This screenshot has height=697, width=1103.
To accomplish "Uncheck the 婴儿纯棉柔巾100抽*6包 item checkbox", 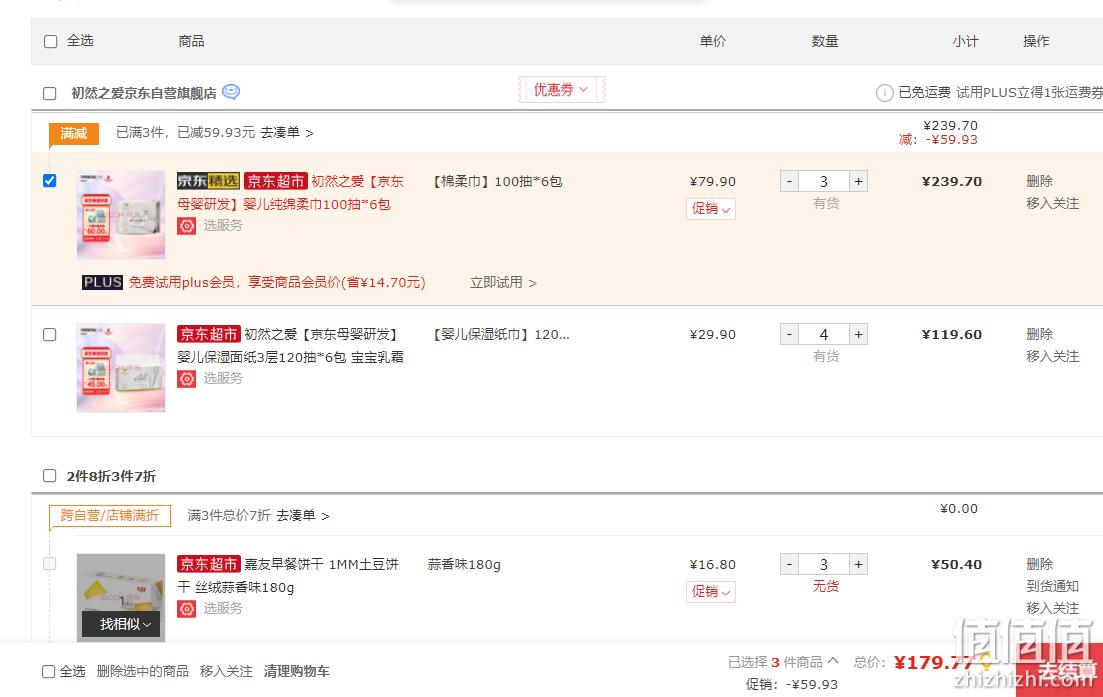I will coord(49,181).
